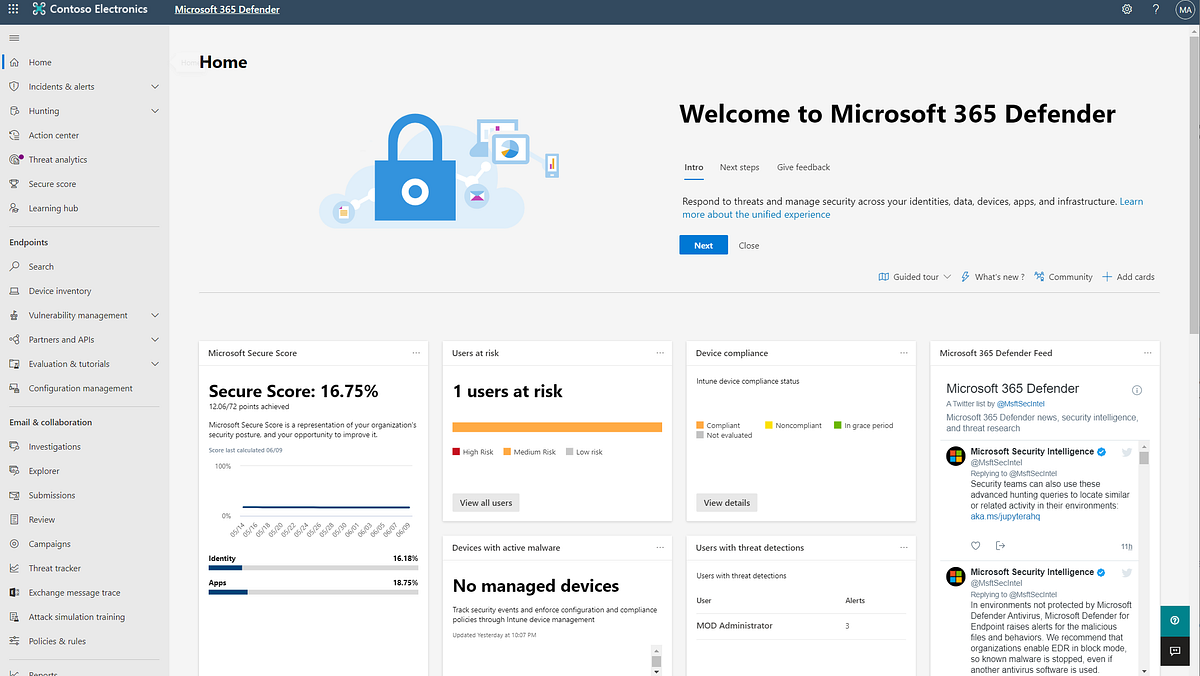Like the first Microsoft Security Intelligence tweet
The image size is (1200, 676).
976,545
